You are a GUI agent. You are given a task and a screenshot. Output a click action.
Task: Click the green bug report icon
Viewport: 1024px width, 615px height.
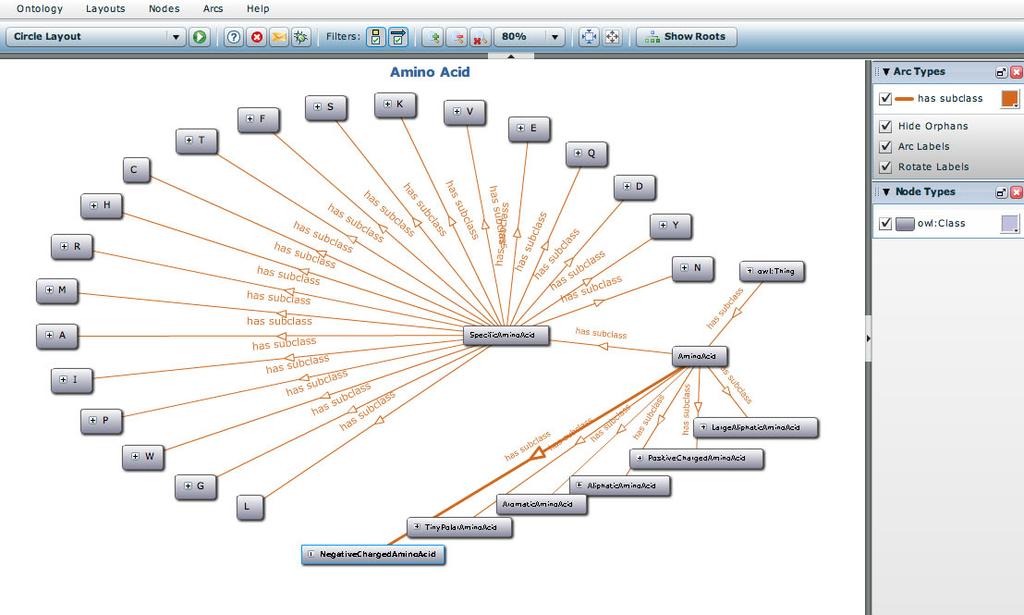[300, 37]
